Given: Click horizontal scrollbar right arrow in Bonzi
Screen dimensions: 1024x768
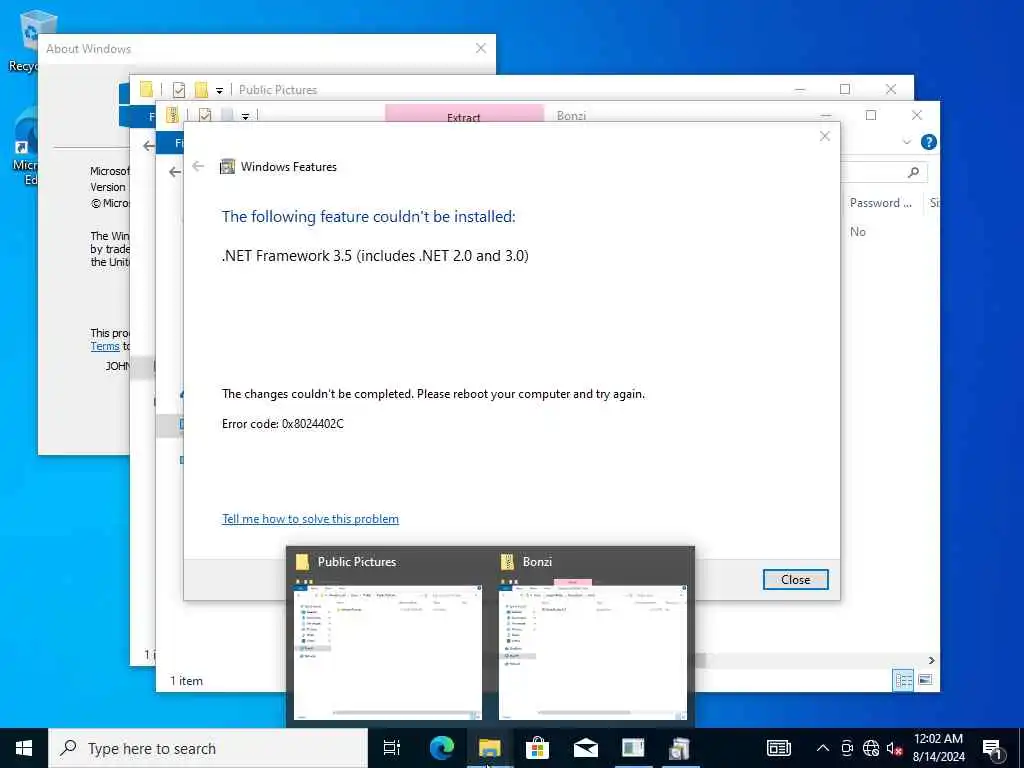Looking at the screenshot, I should 931,660.
